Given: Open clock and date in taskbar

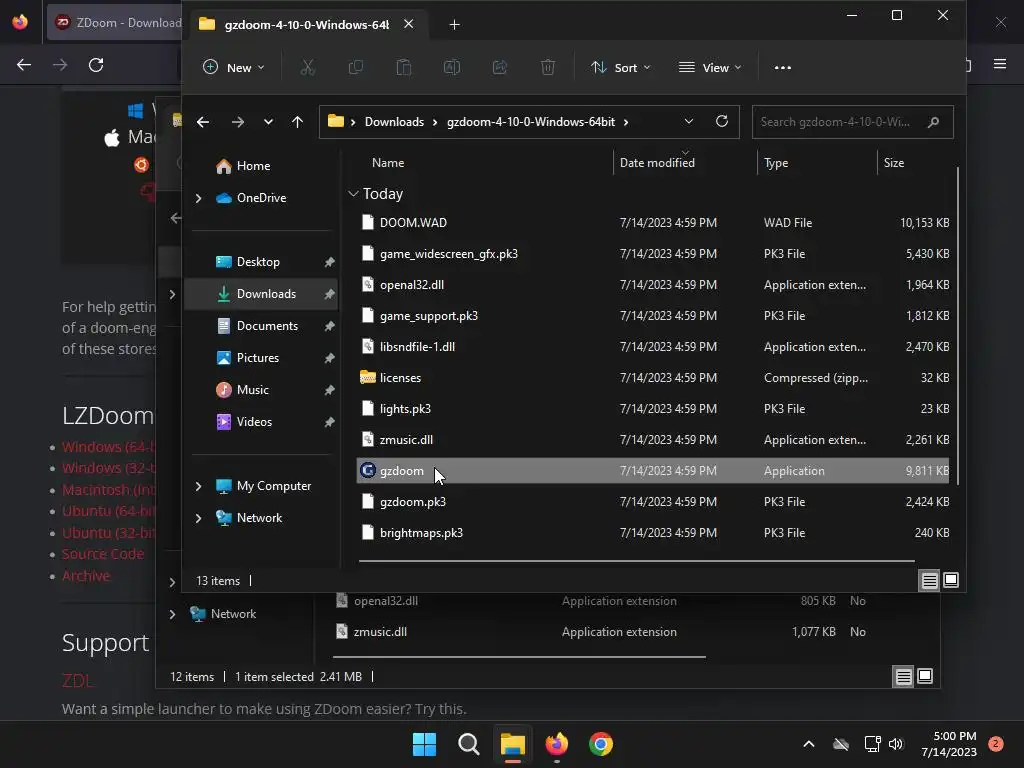Looking at the screenshot, I should [949, 744].
